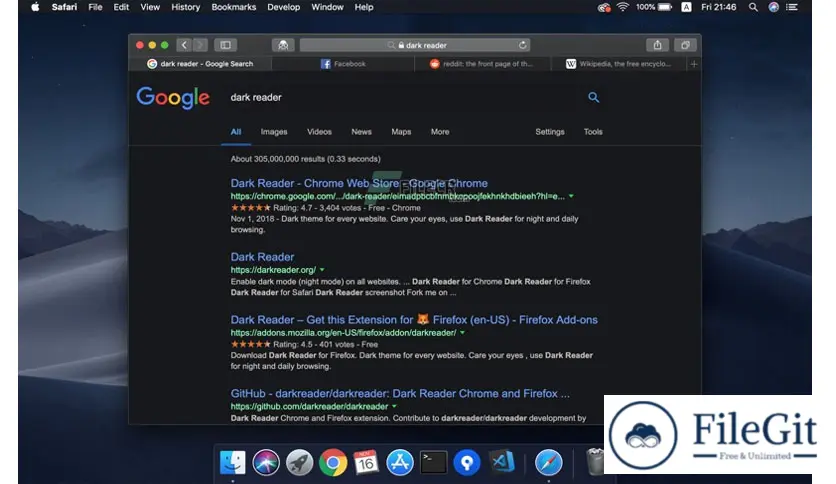Viewport: 836px width, 484px height.
Task: Open Trash in the Dock
Action: (594, 461)
